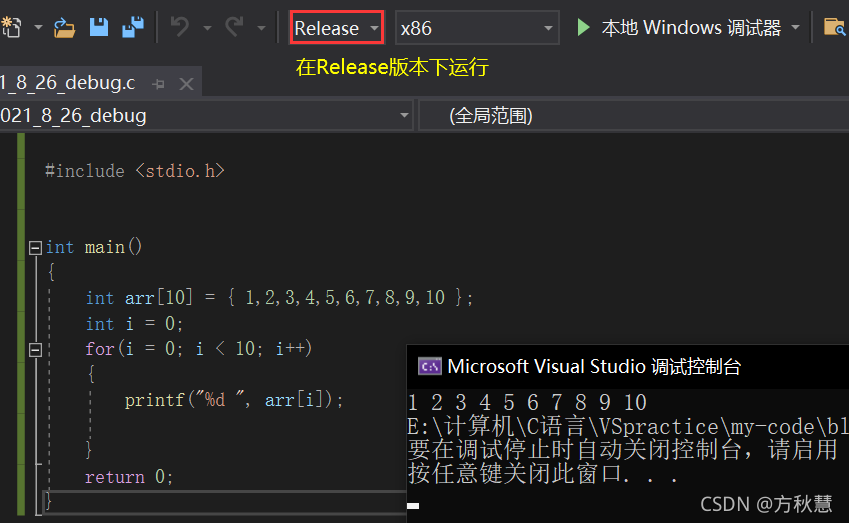The image size is (849, 523).
Task: Click the 本地 Windows 调试器 button label
Action: point(691,28)
